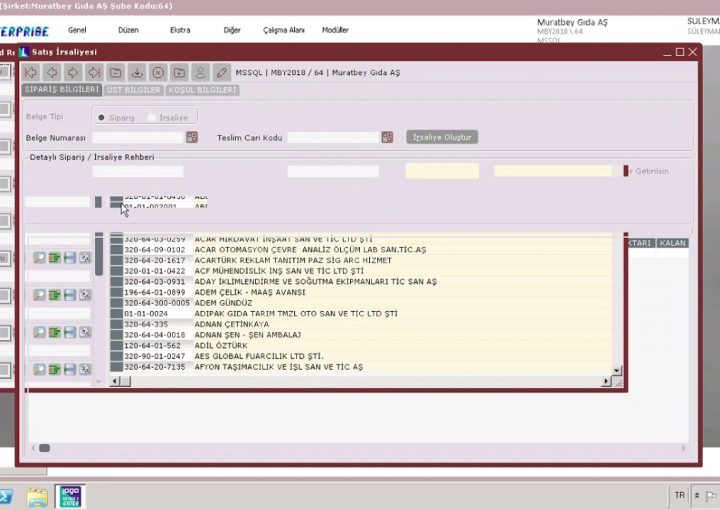Click the folder icon left of the download-tray icon

tap(116, 73)
